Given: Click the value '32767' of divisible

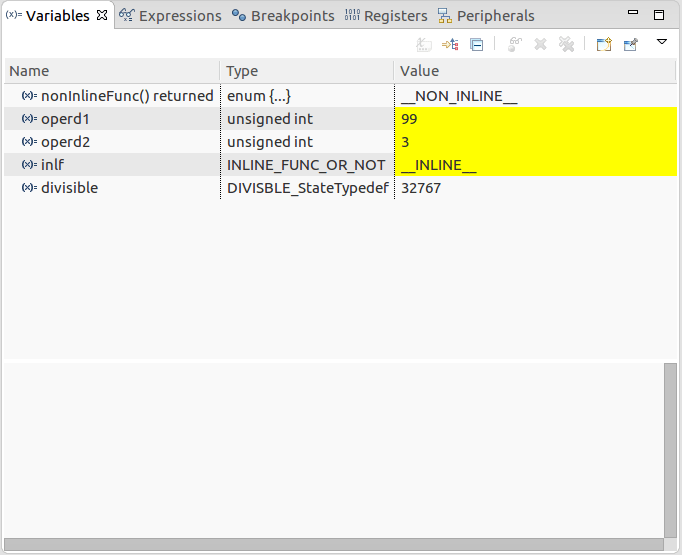Looking at the screenshot, I should (x=536, y=188).
